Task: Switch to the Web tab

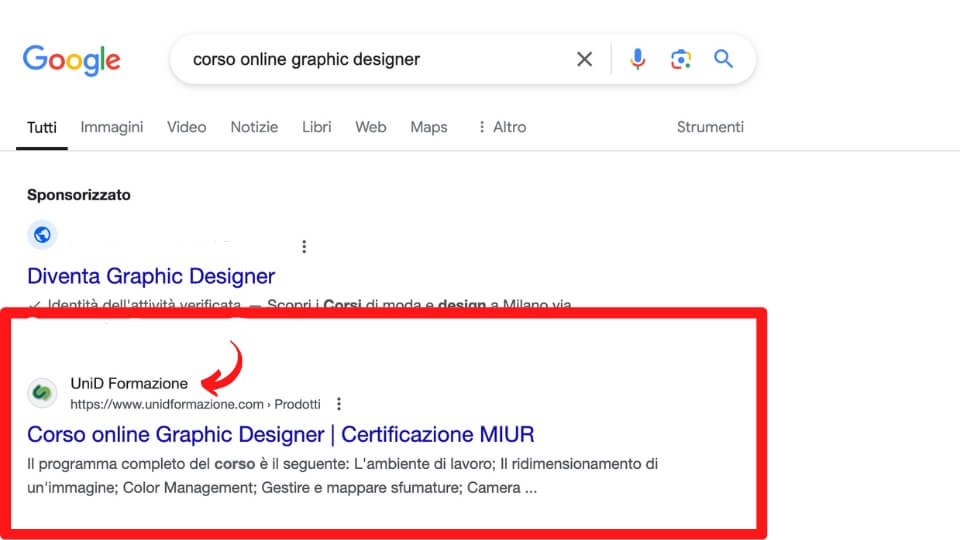Action: coord(370,127)
